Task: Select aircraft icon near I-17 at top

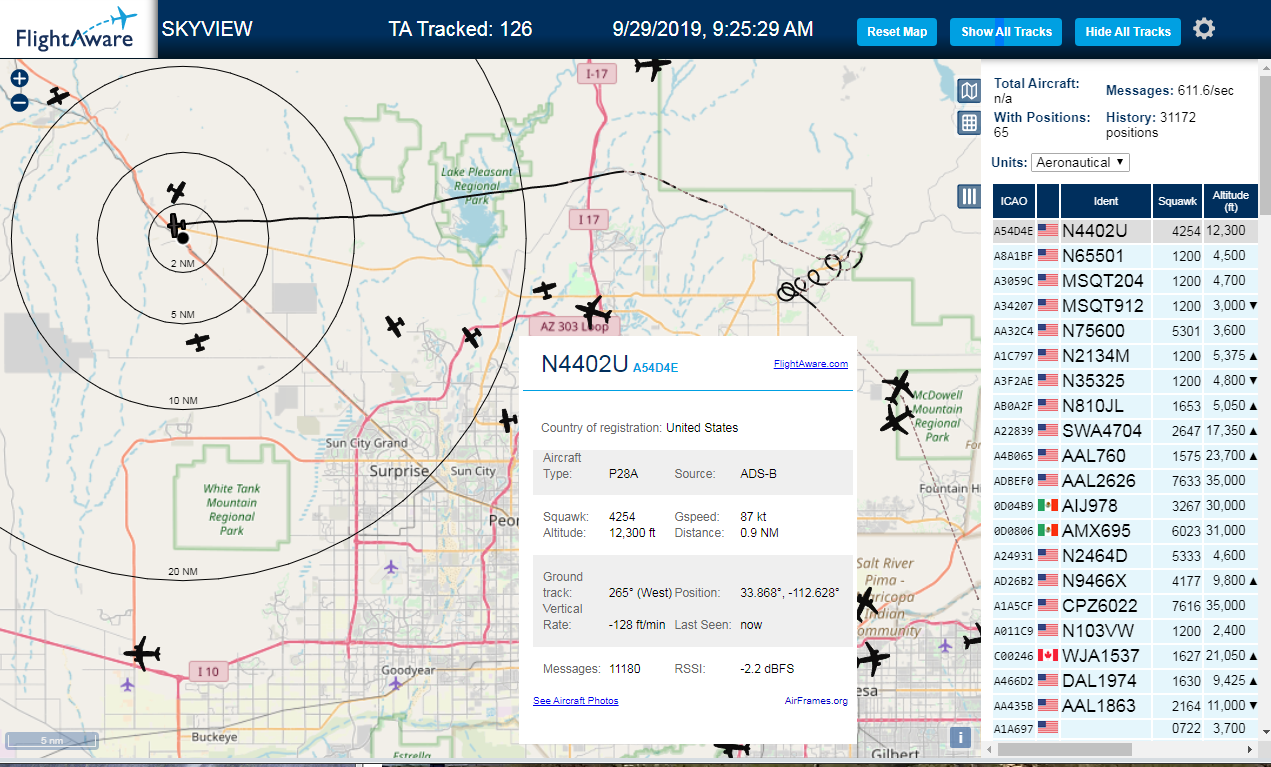Action: [653, 66]
